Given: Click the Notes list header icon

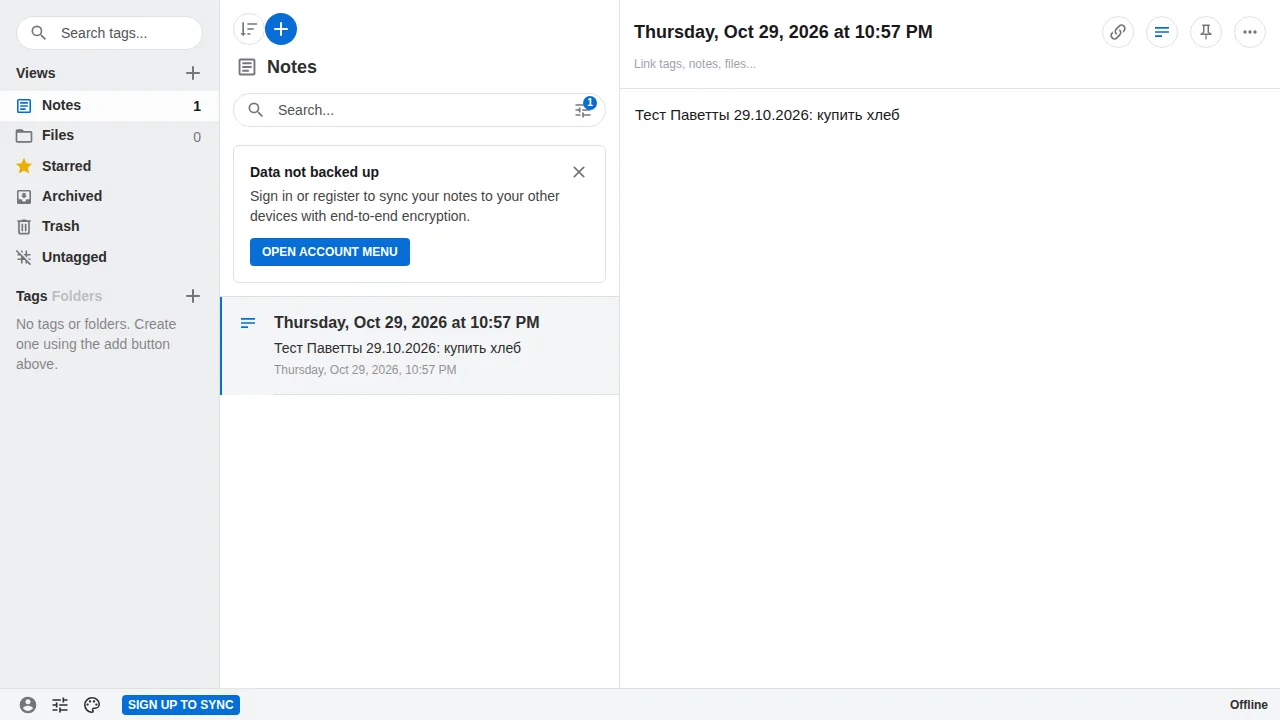Looking at the screenshot, I should click(x=247, y=67).
